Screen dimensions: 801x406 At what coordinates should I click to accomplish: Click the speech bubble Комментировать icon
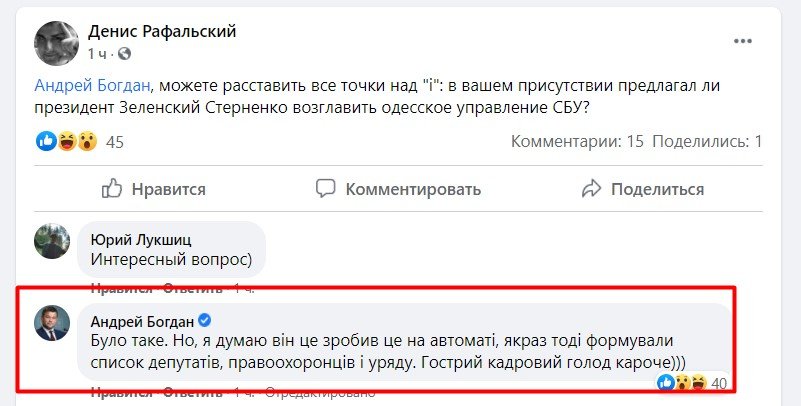click(325, 188)
